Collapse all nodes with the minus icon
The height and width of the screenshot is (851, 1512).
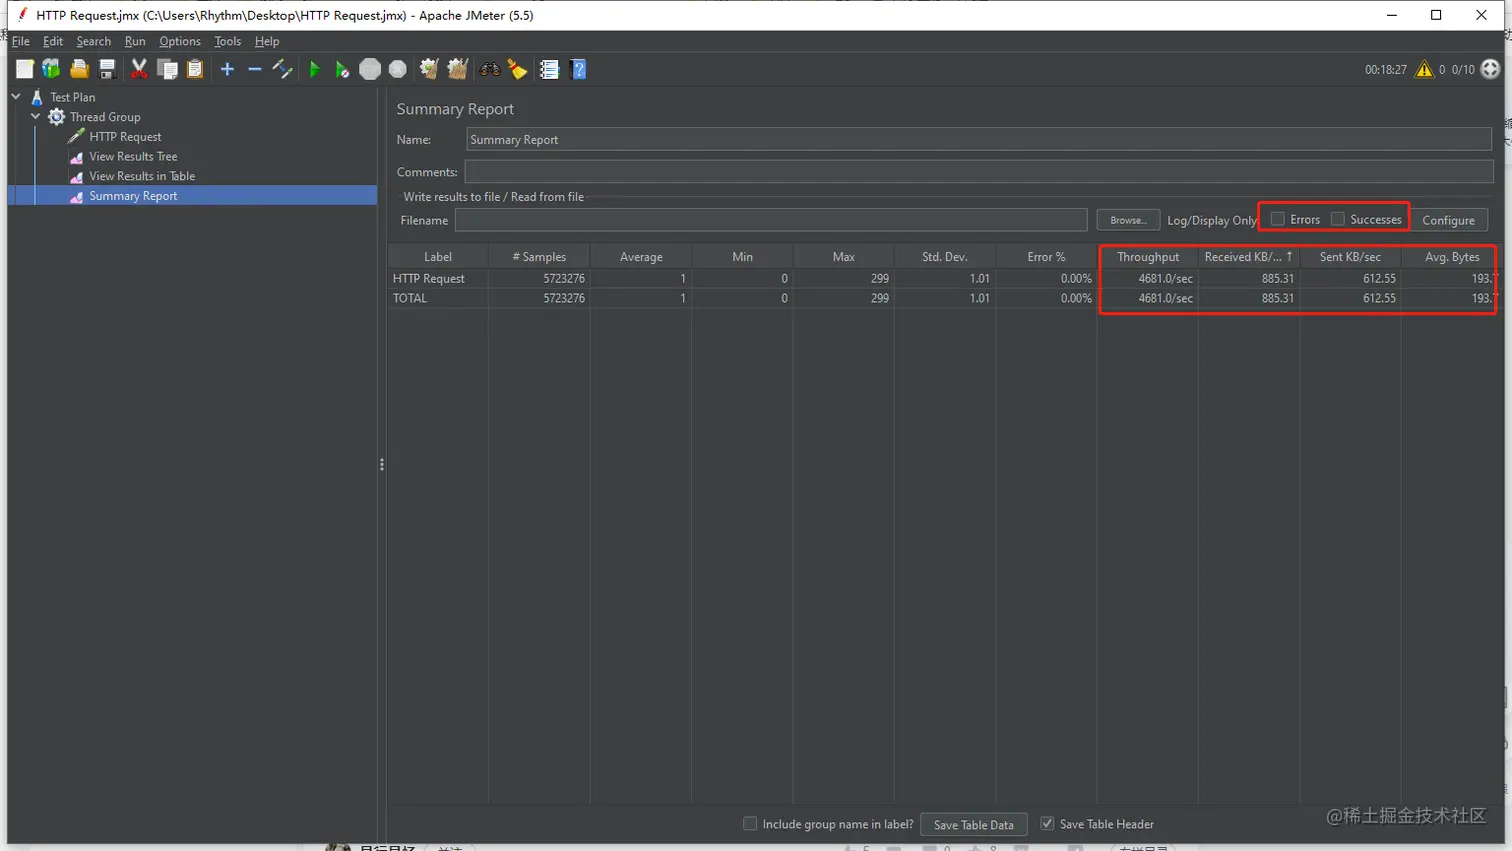coord(254,69)
